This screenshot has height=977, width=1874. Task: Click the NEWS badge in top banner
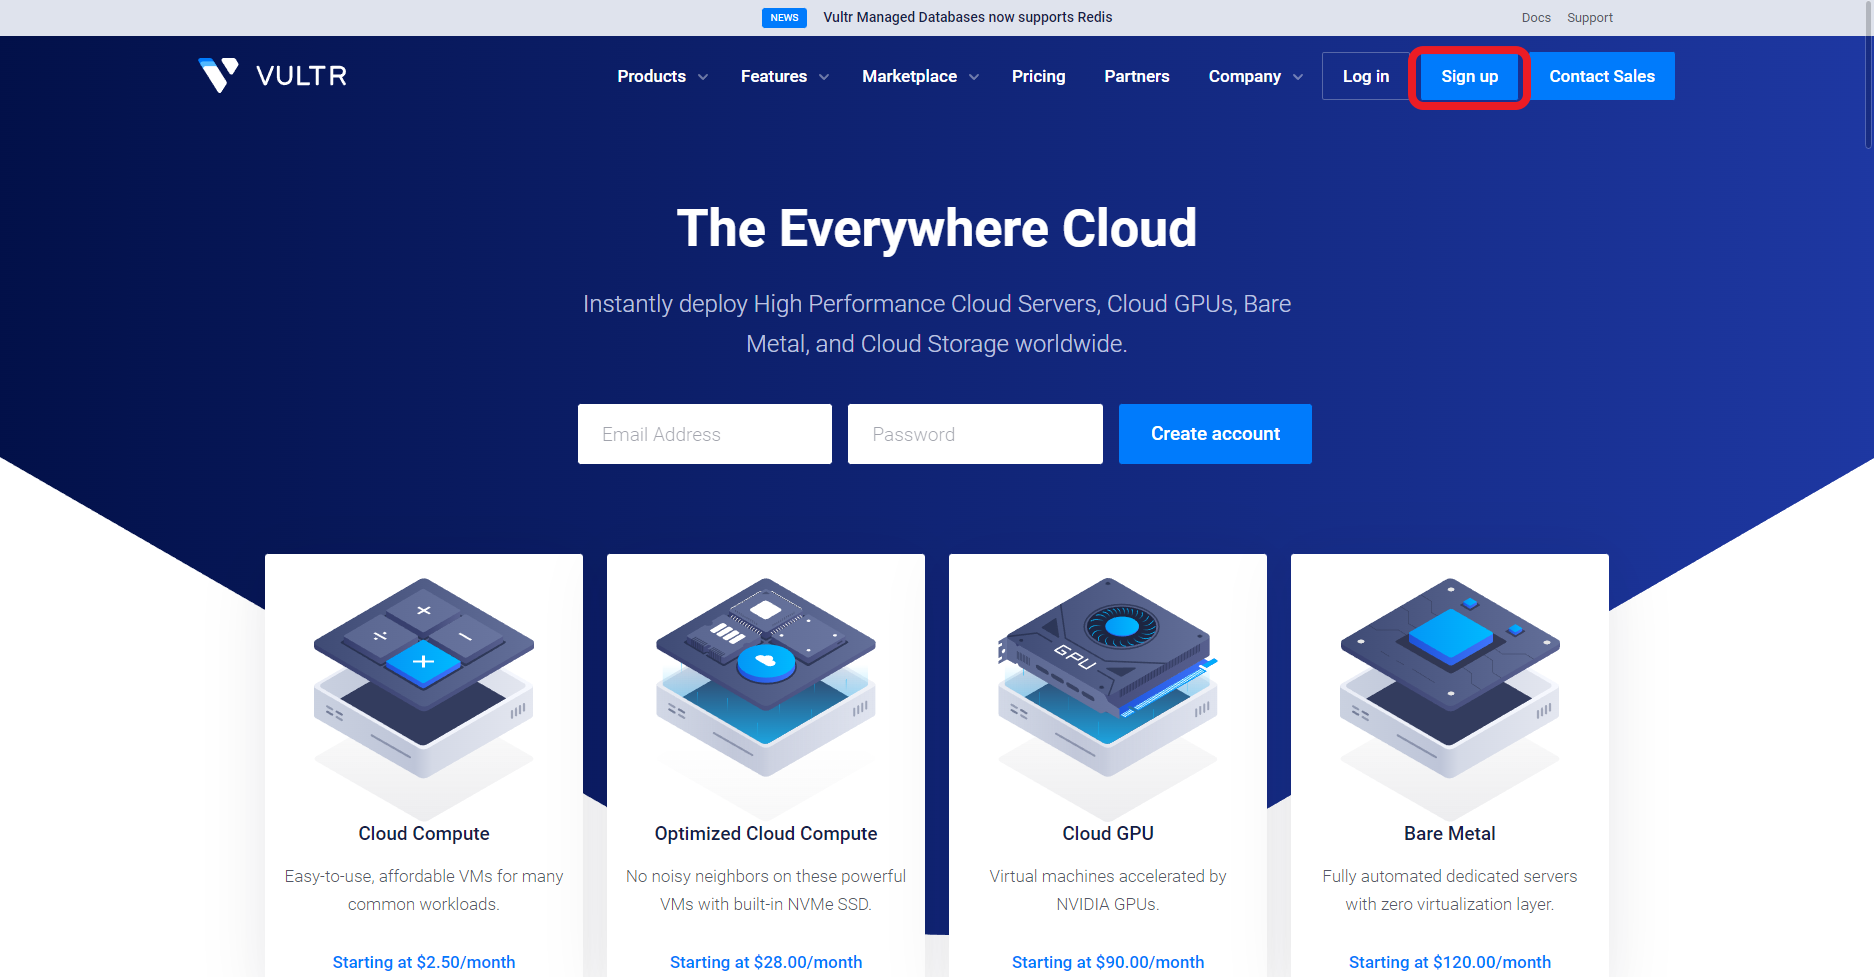(784, 17)
